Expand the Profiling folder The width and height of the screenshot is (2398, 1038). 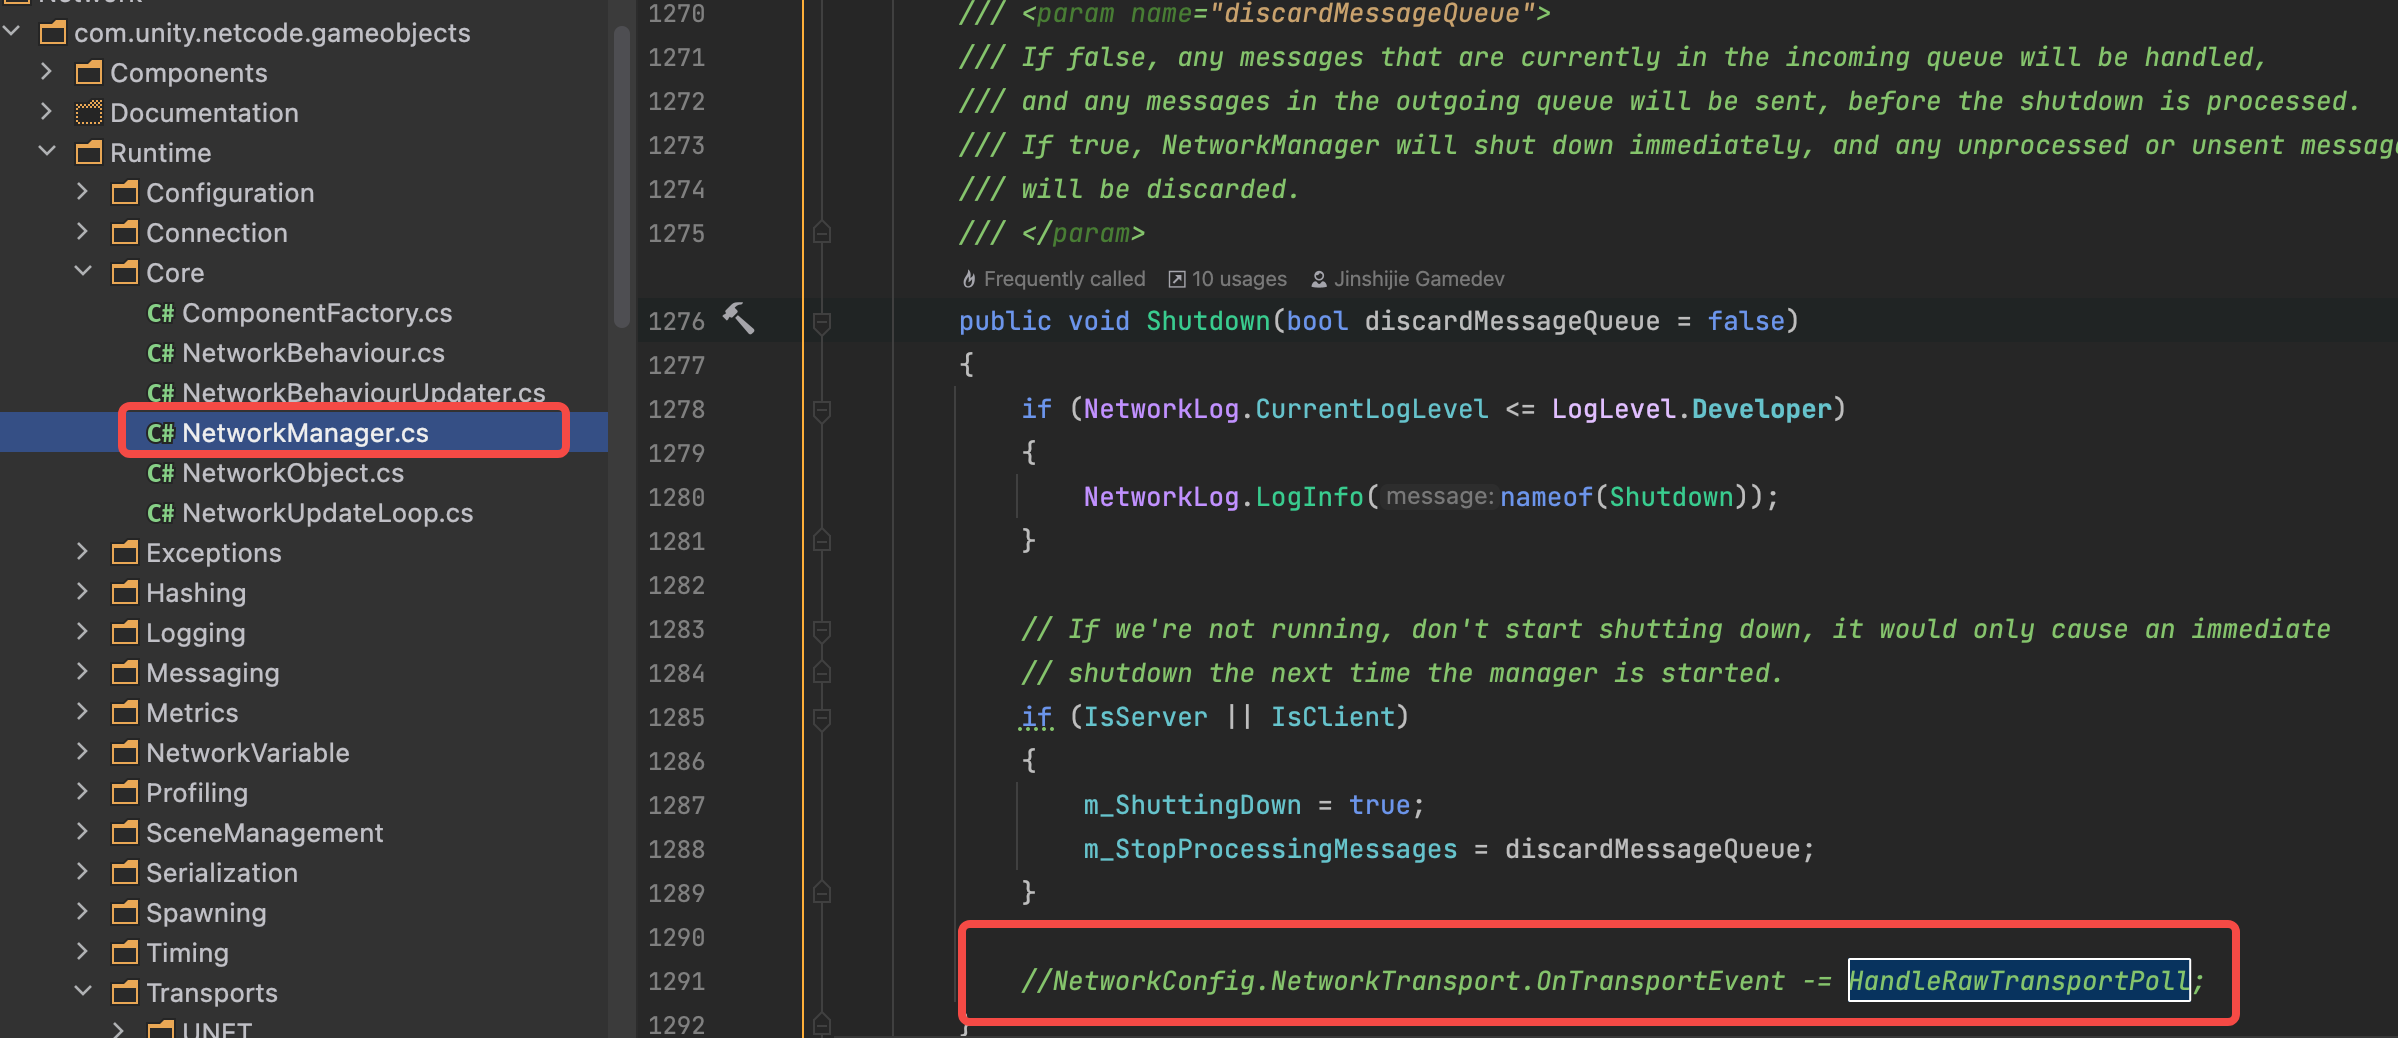(83, 792)
